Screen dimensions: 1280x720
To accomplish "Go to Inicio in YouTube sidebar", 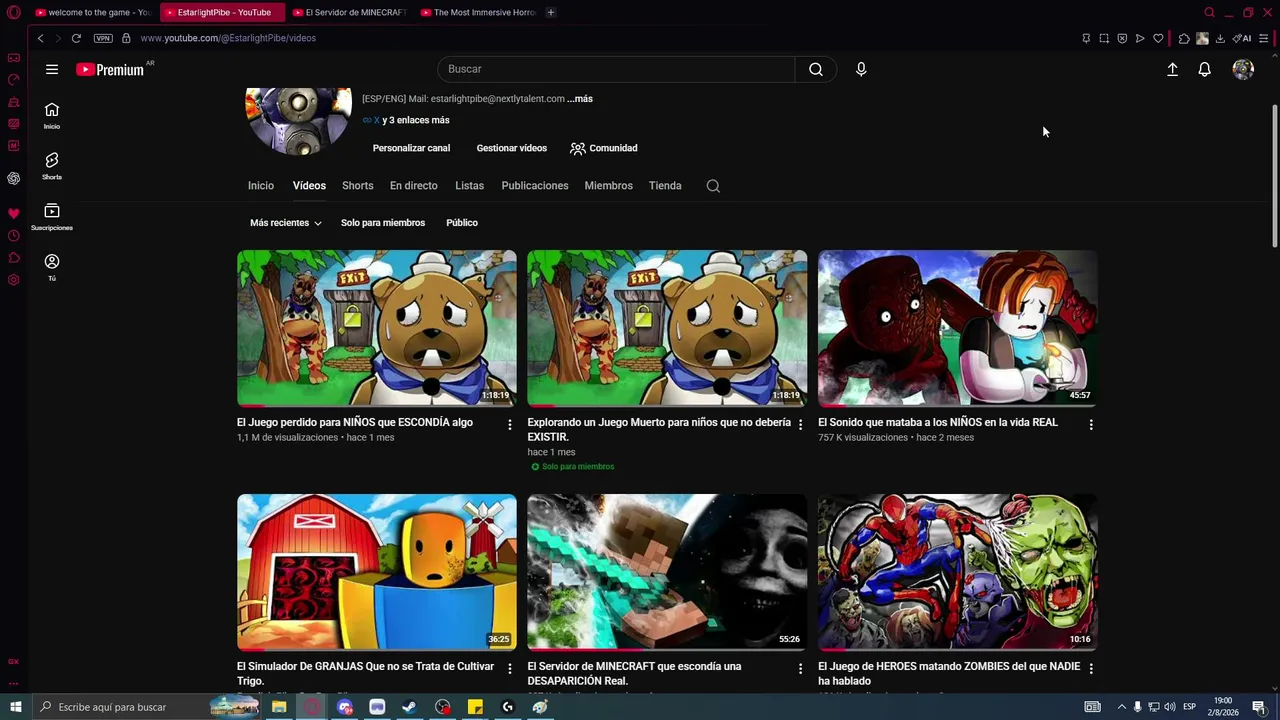I will [x=52, y=115].
